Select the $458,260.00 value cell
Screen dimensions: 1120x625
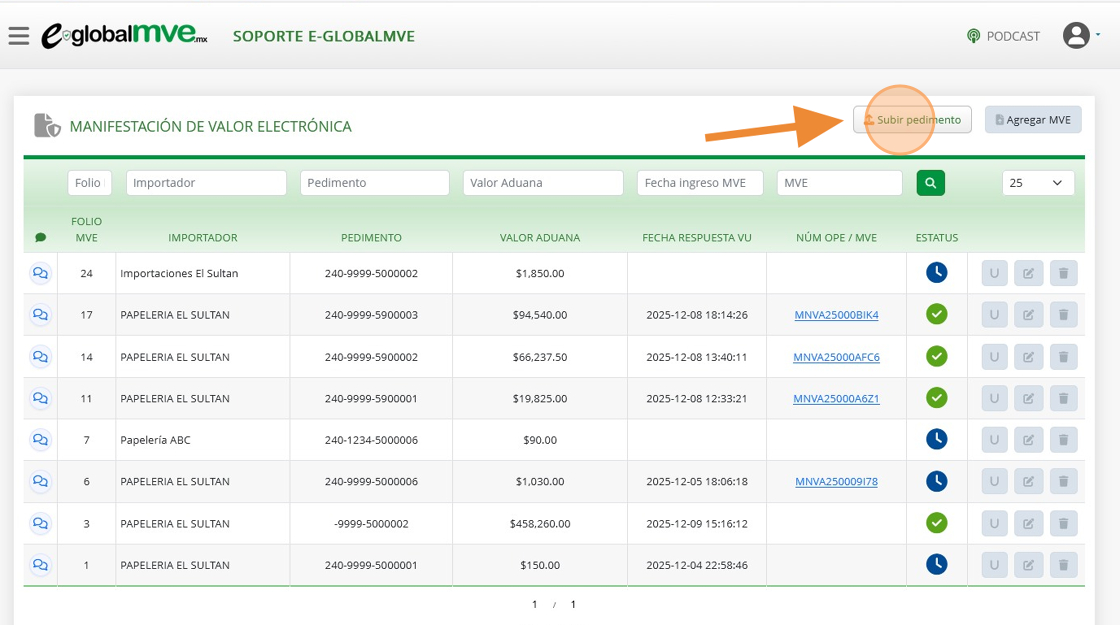(540, 524)
